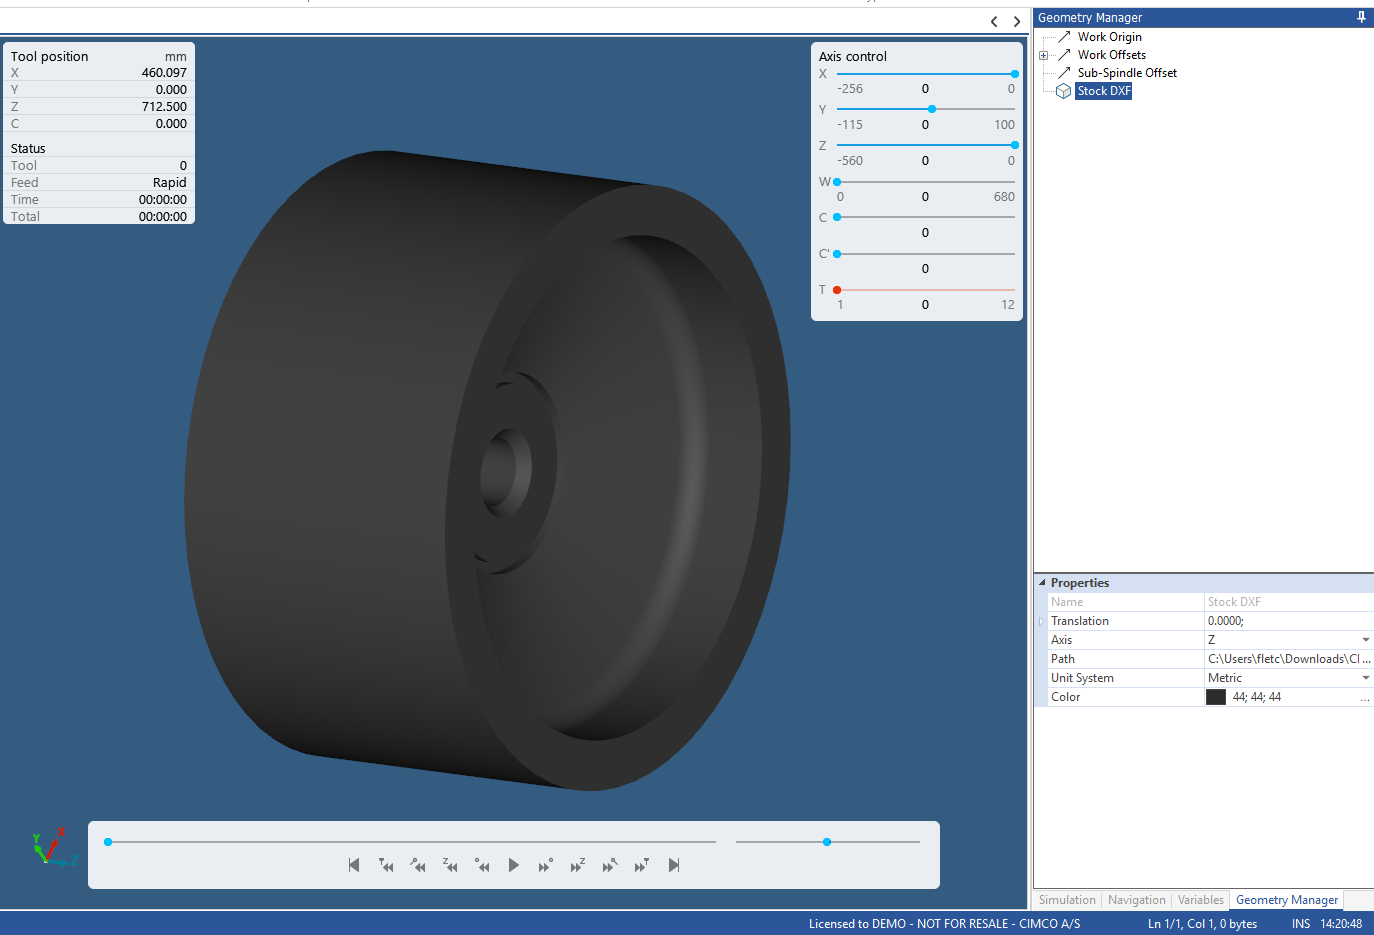Viewport: 1374px width, 935px height.
Task: Switch to the Variables tab
Action: (x=1200, y=900)
